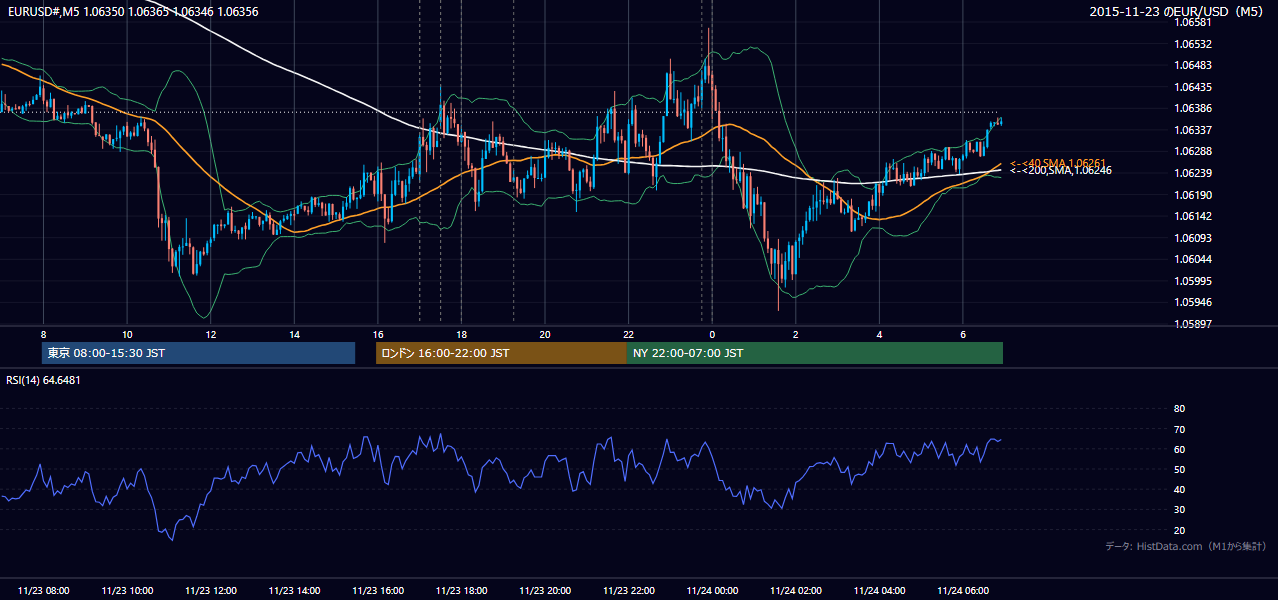The image size is (1278, 600).
Task: Click the 11/24 02:00 date label
Action: [796, 590]
